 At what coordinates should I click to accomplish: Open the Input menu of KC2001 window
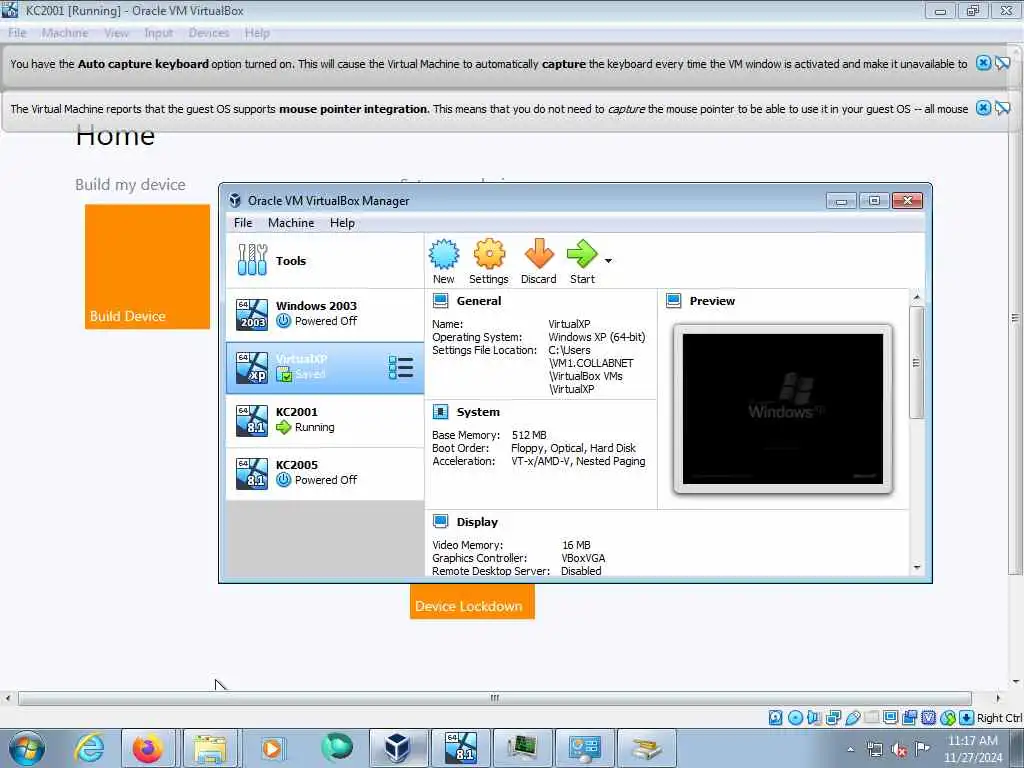tap(159, 33)
